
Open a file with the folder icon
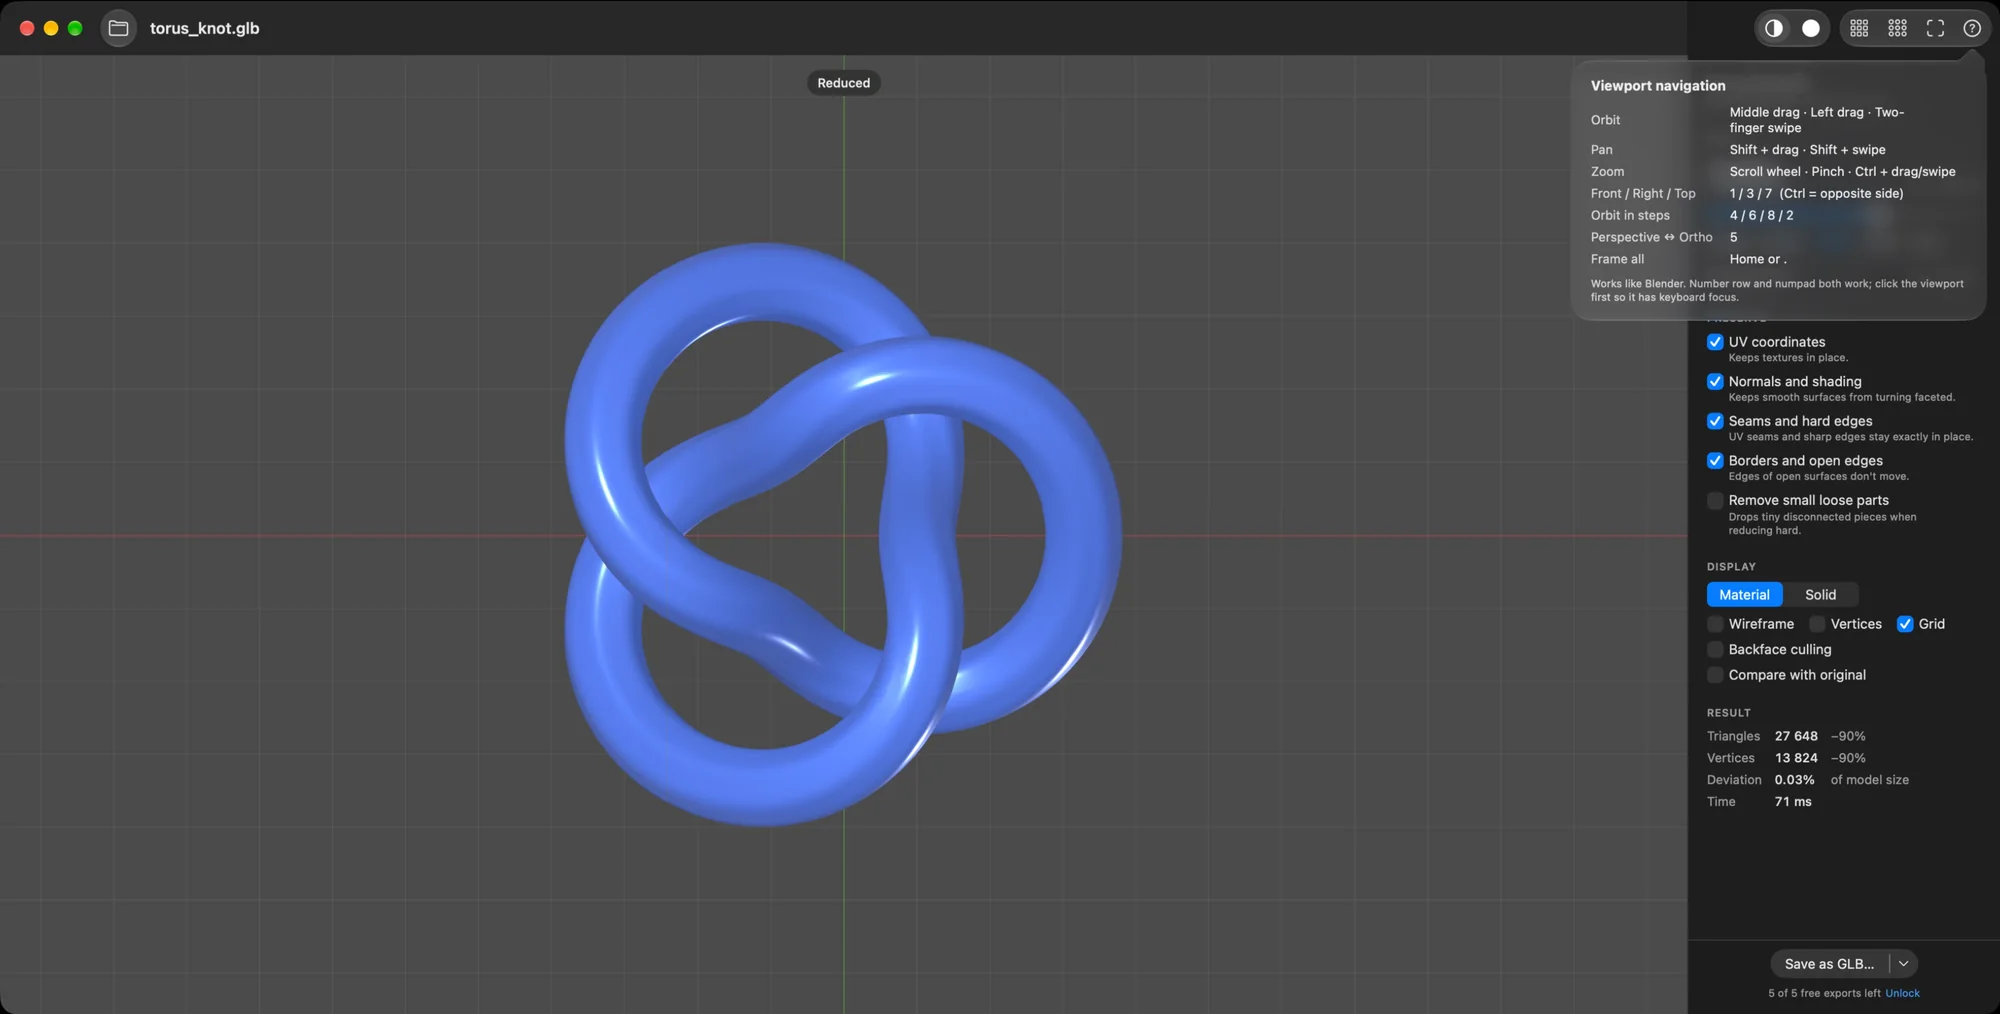click(118, 28)
